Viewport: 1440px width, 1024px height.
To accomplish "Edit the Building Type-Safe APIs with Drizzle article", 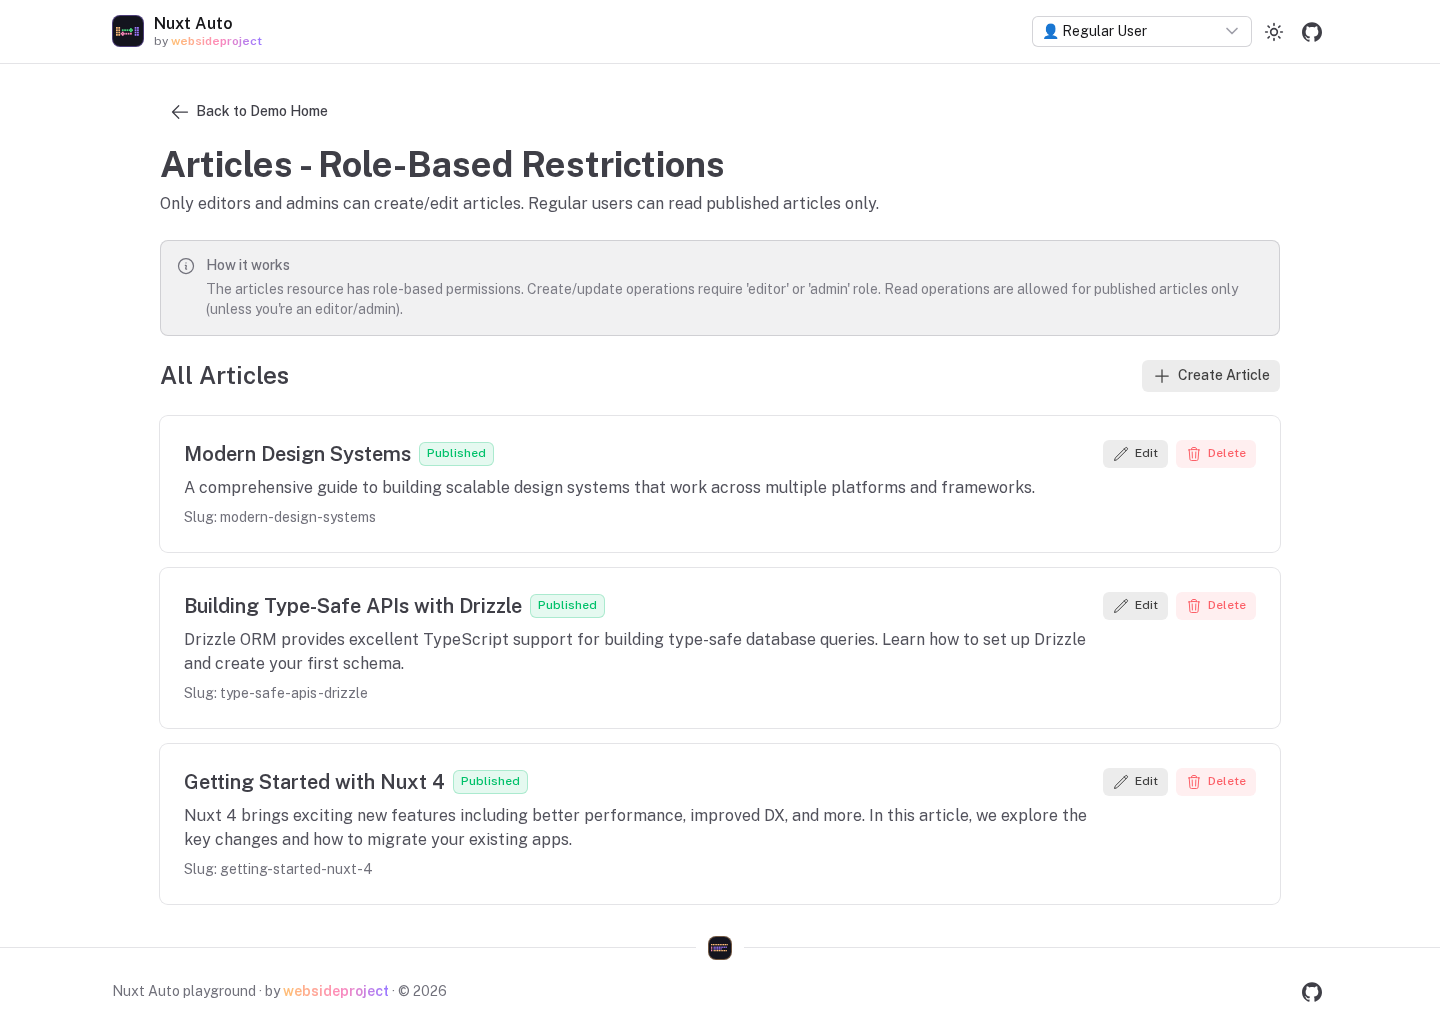I will (1135, 606).
